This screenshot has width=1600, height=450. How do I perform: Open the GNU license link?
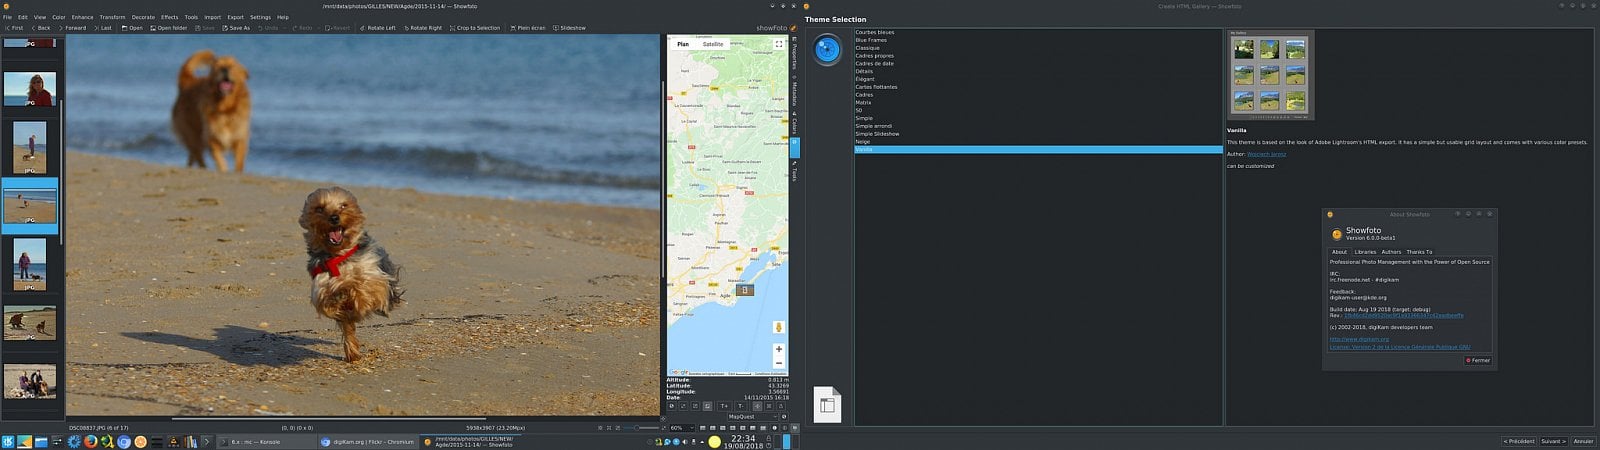pos(1400,347)
